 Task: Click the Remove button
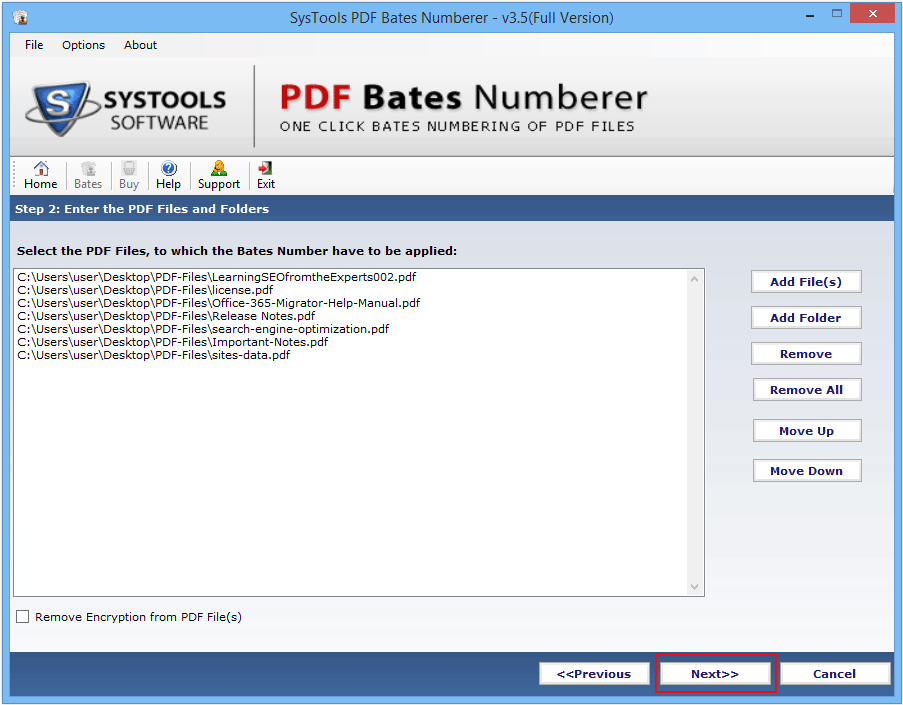pos(806,354)
